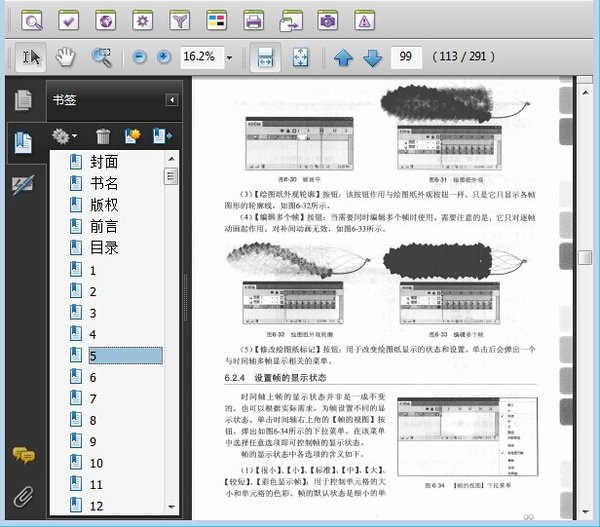Delete the selected bookmark with trash icon

(103, 135)
